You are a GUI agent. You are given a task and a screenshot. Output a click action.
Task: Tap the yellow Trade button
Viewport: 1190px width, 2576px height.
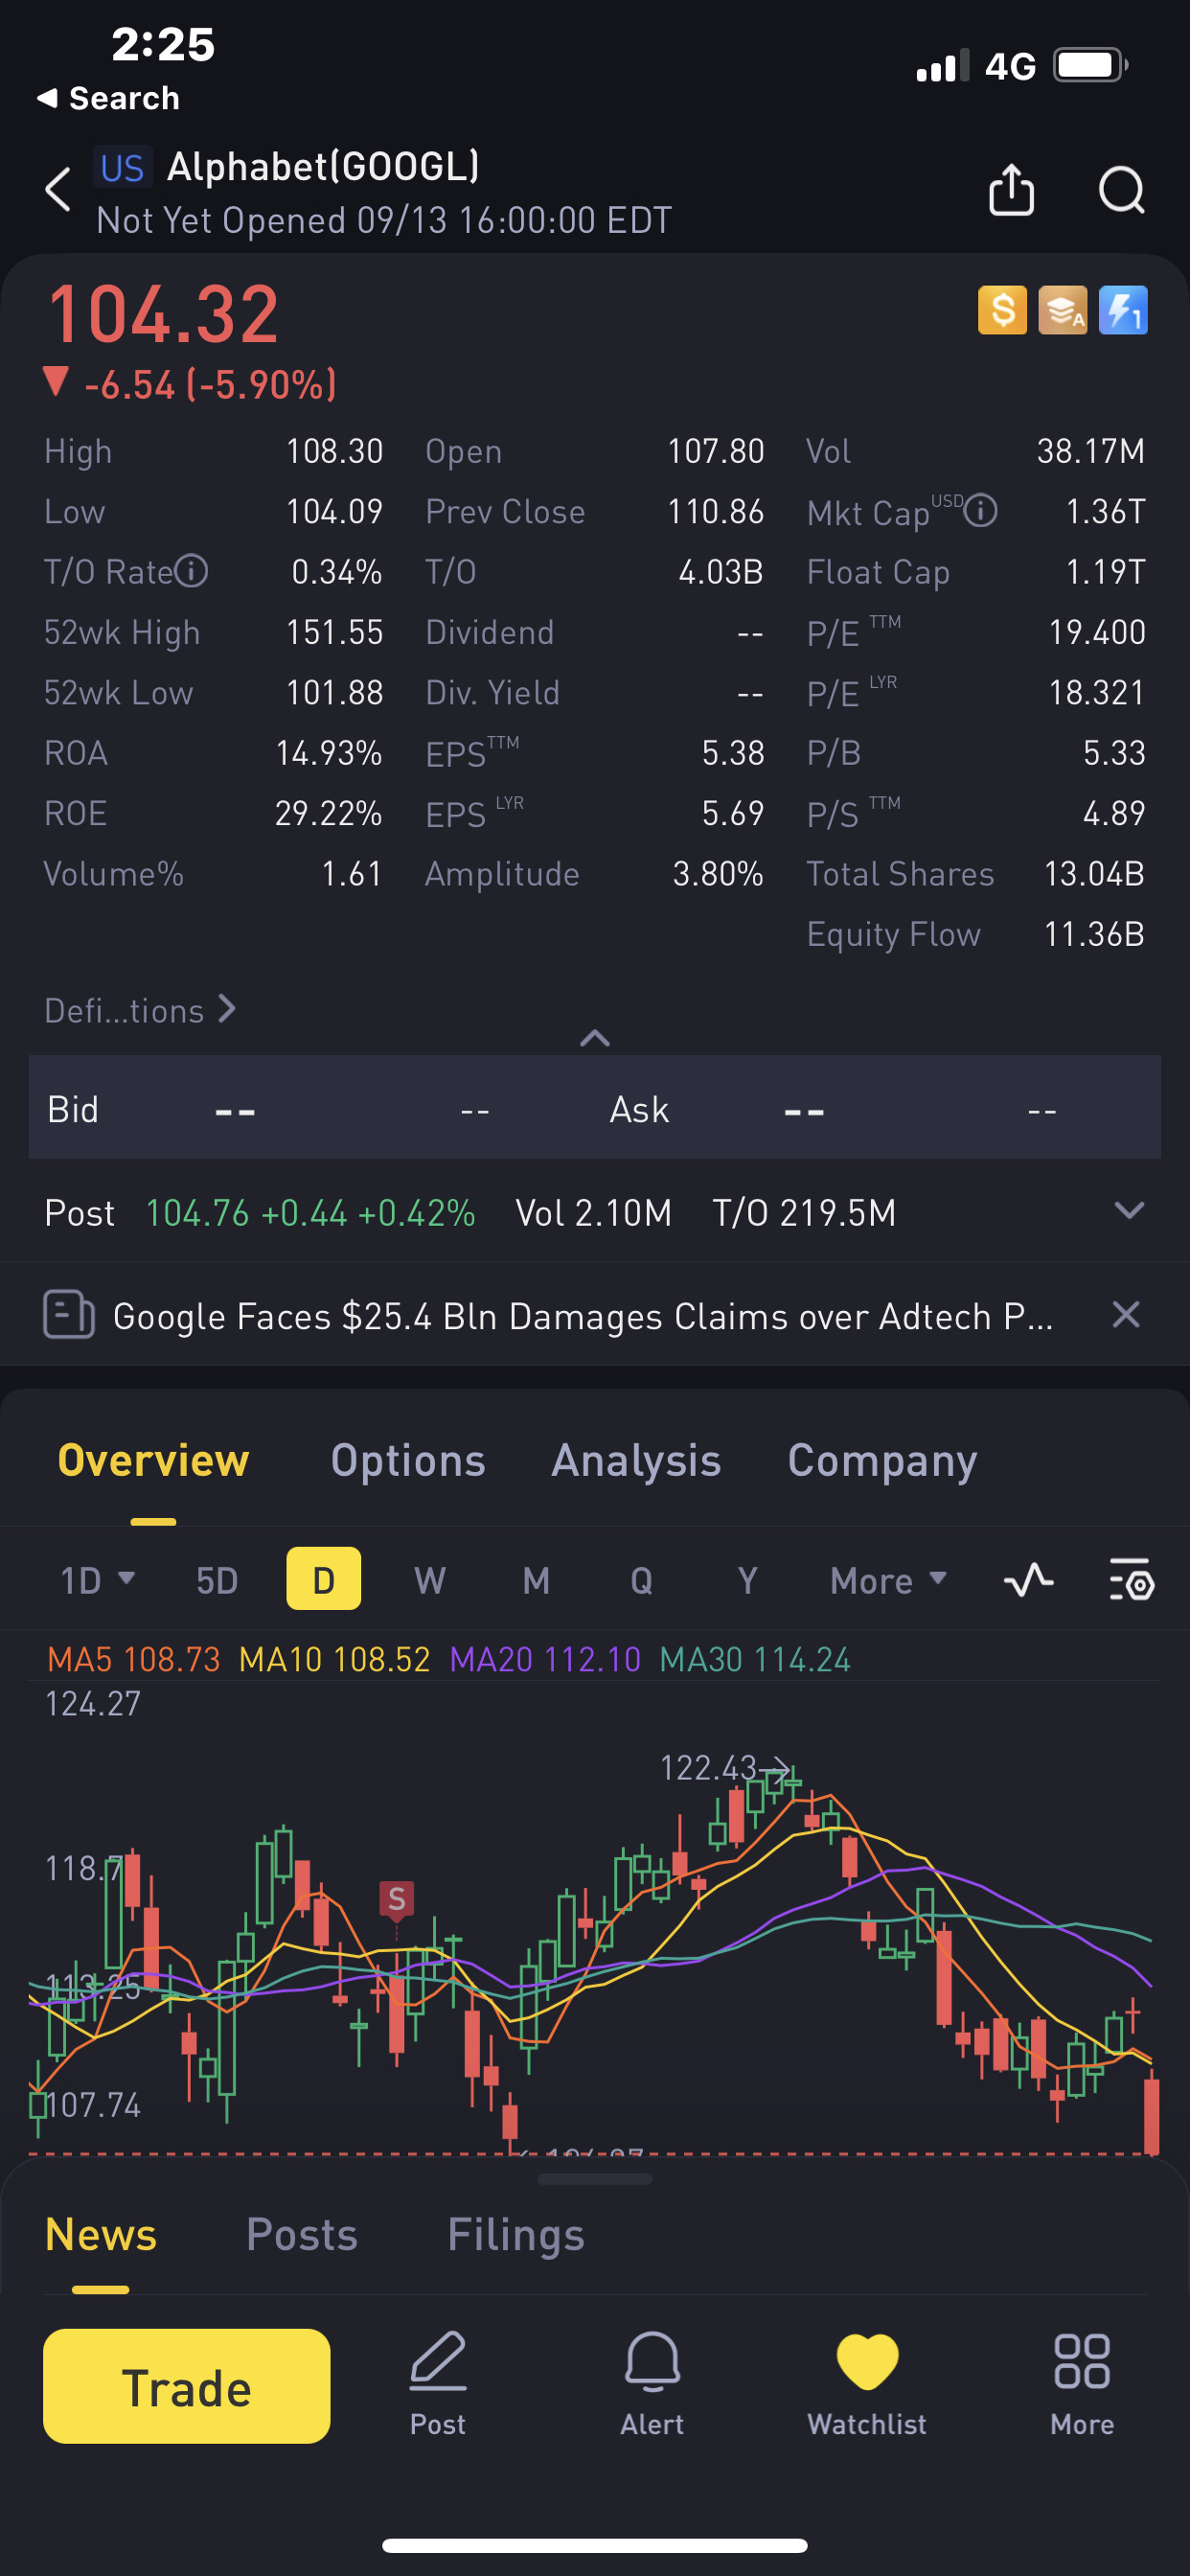[x=187, y=2386]
